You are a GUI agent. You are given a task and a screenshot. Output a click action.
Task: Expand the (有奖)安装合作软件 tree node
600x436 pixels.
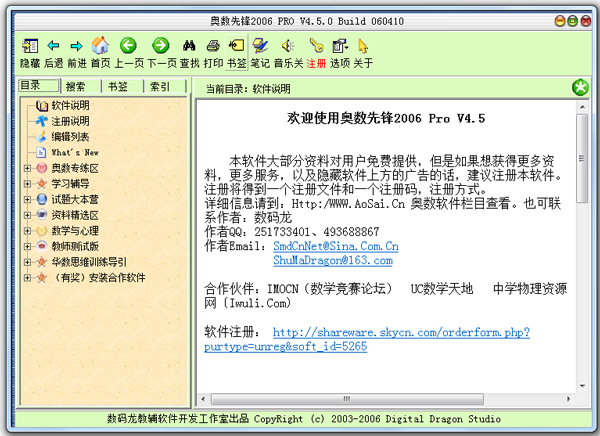click(x=27, y=278)
